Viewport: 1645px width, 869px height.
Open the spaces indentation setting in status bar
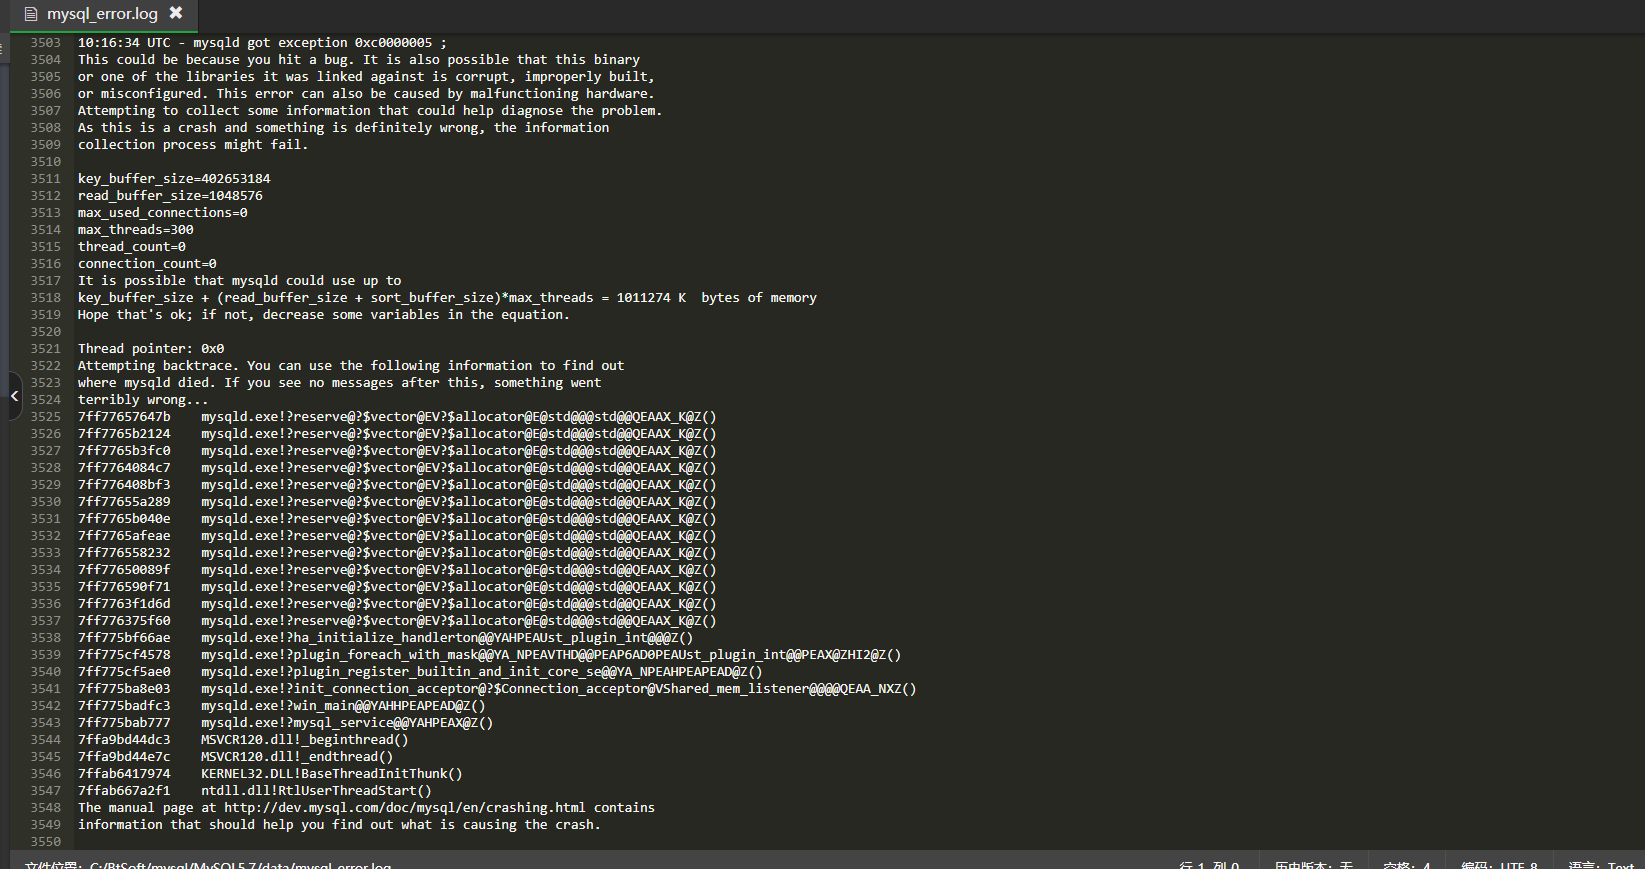pyautogui.click(x=1407, y=864)
